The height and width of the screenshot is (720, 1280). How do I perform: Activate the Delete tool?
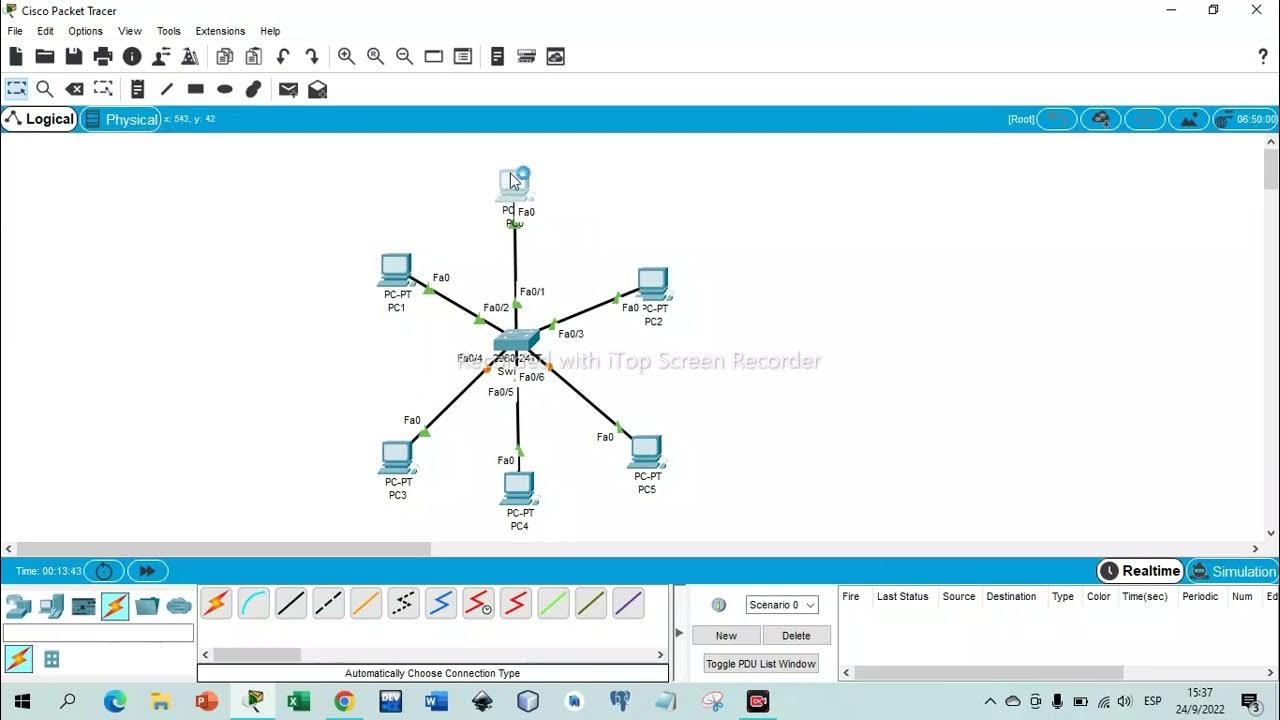[74, 89]
